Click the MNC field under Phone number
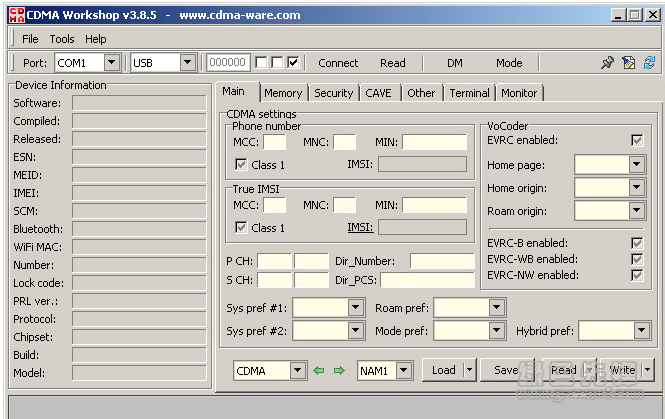The image size is (665, 419). tap(344, 142)
